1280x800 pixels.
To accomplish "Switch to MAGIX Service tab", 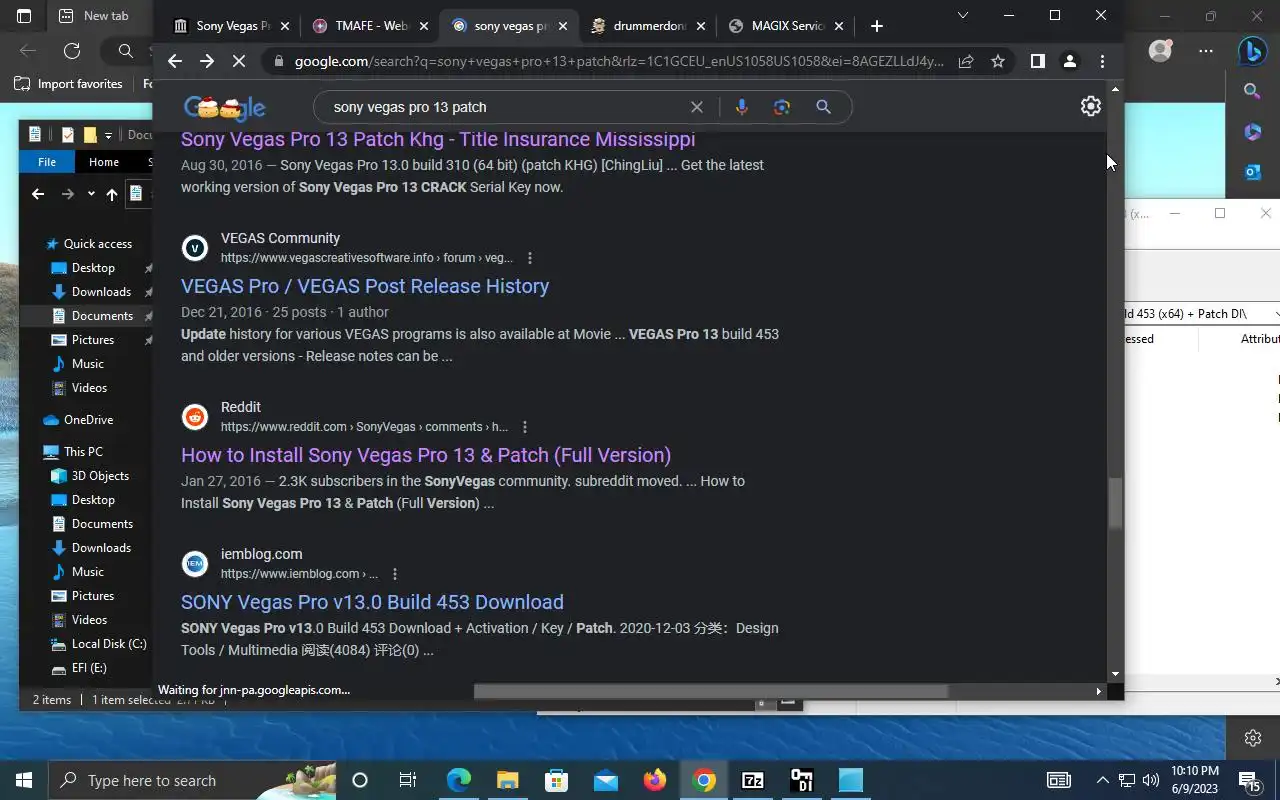I will pyautogui.click(x=787, y=26).
